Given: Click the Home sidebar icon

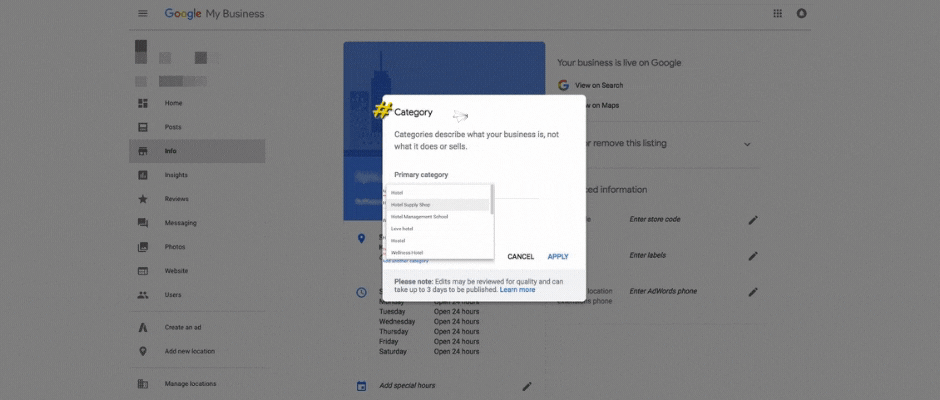Looking at the screenshot, I should (x=143, y=103).
